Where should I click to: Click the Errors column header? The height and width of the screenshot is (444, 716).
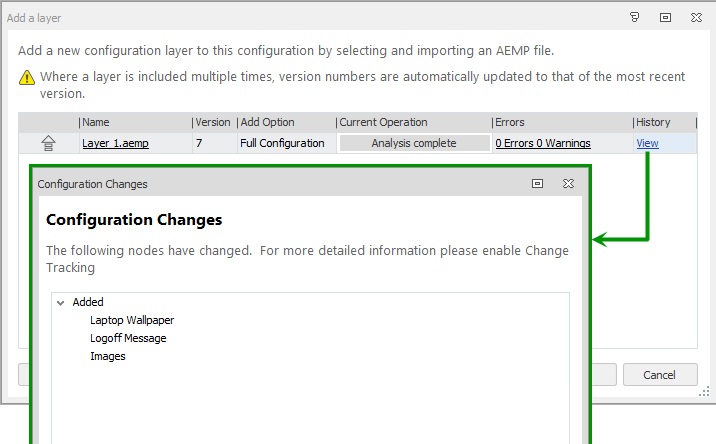click(509, 122)
